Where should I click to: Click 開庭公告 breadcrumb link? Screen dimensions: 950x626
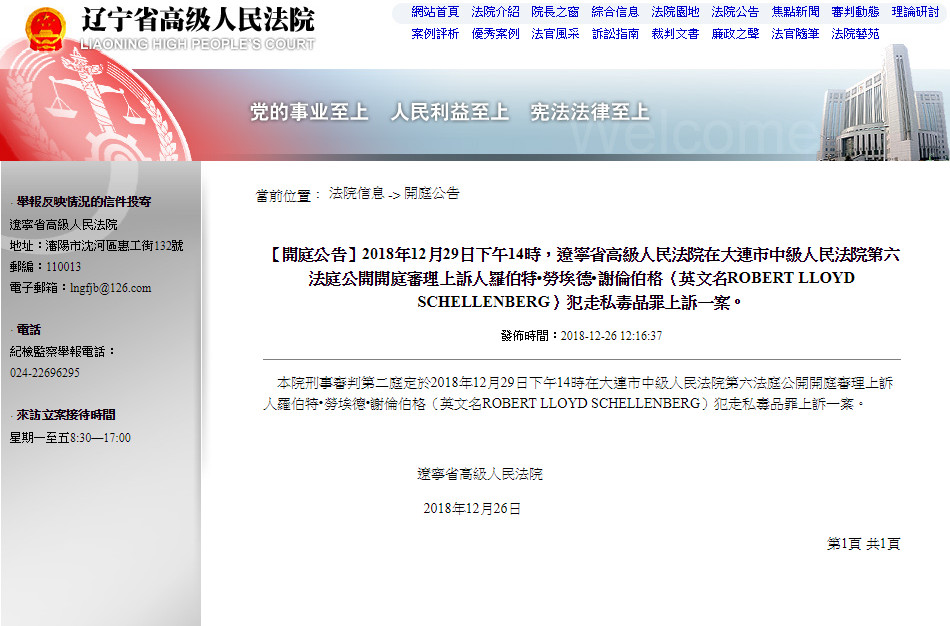point(432,194)
